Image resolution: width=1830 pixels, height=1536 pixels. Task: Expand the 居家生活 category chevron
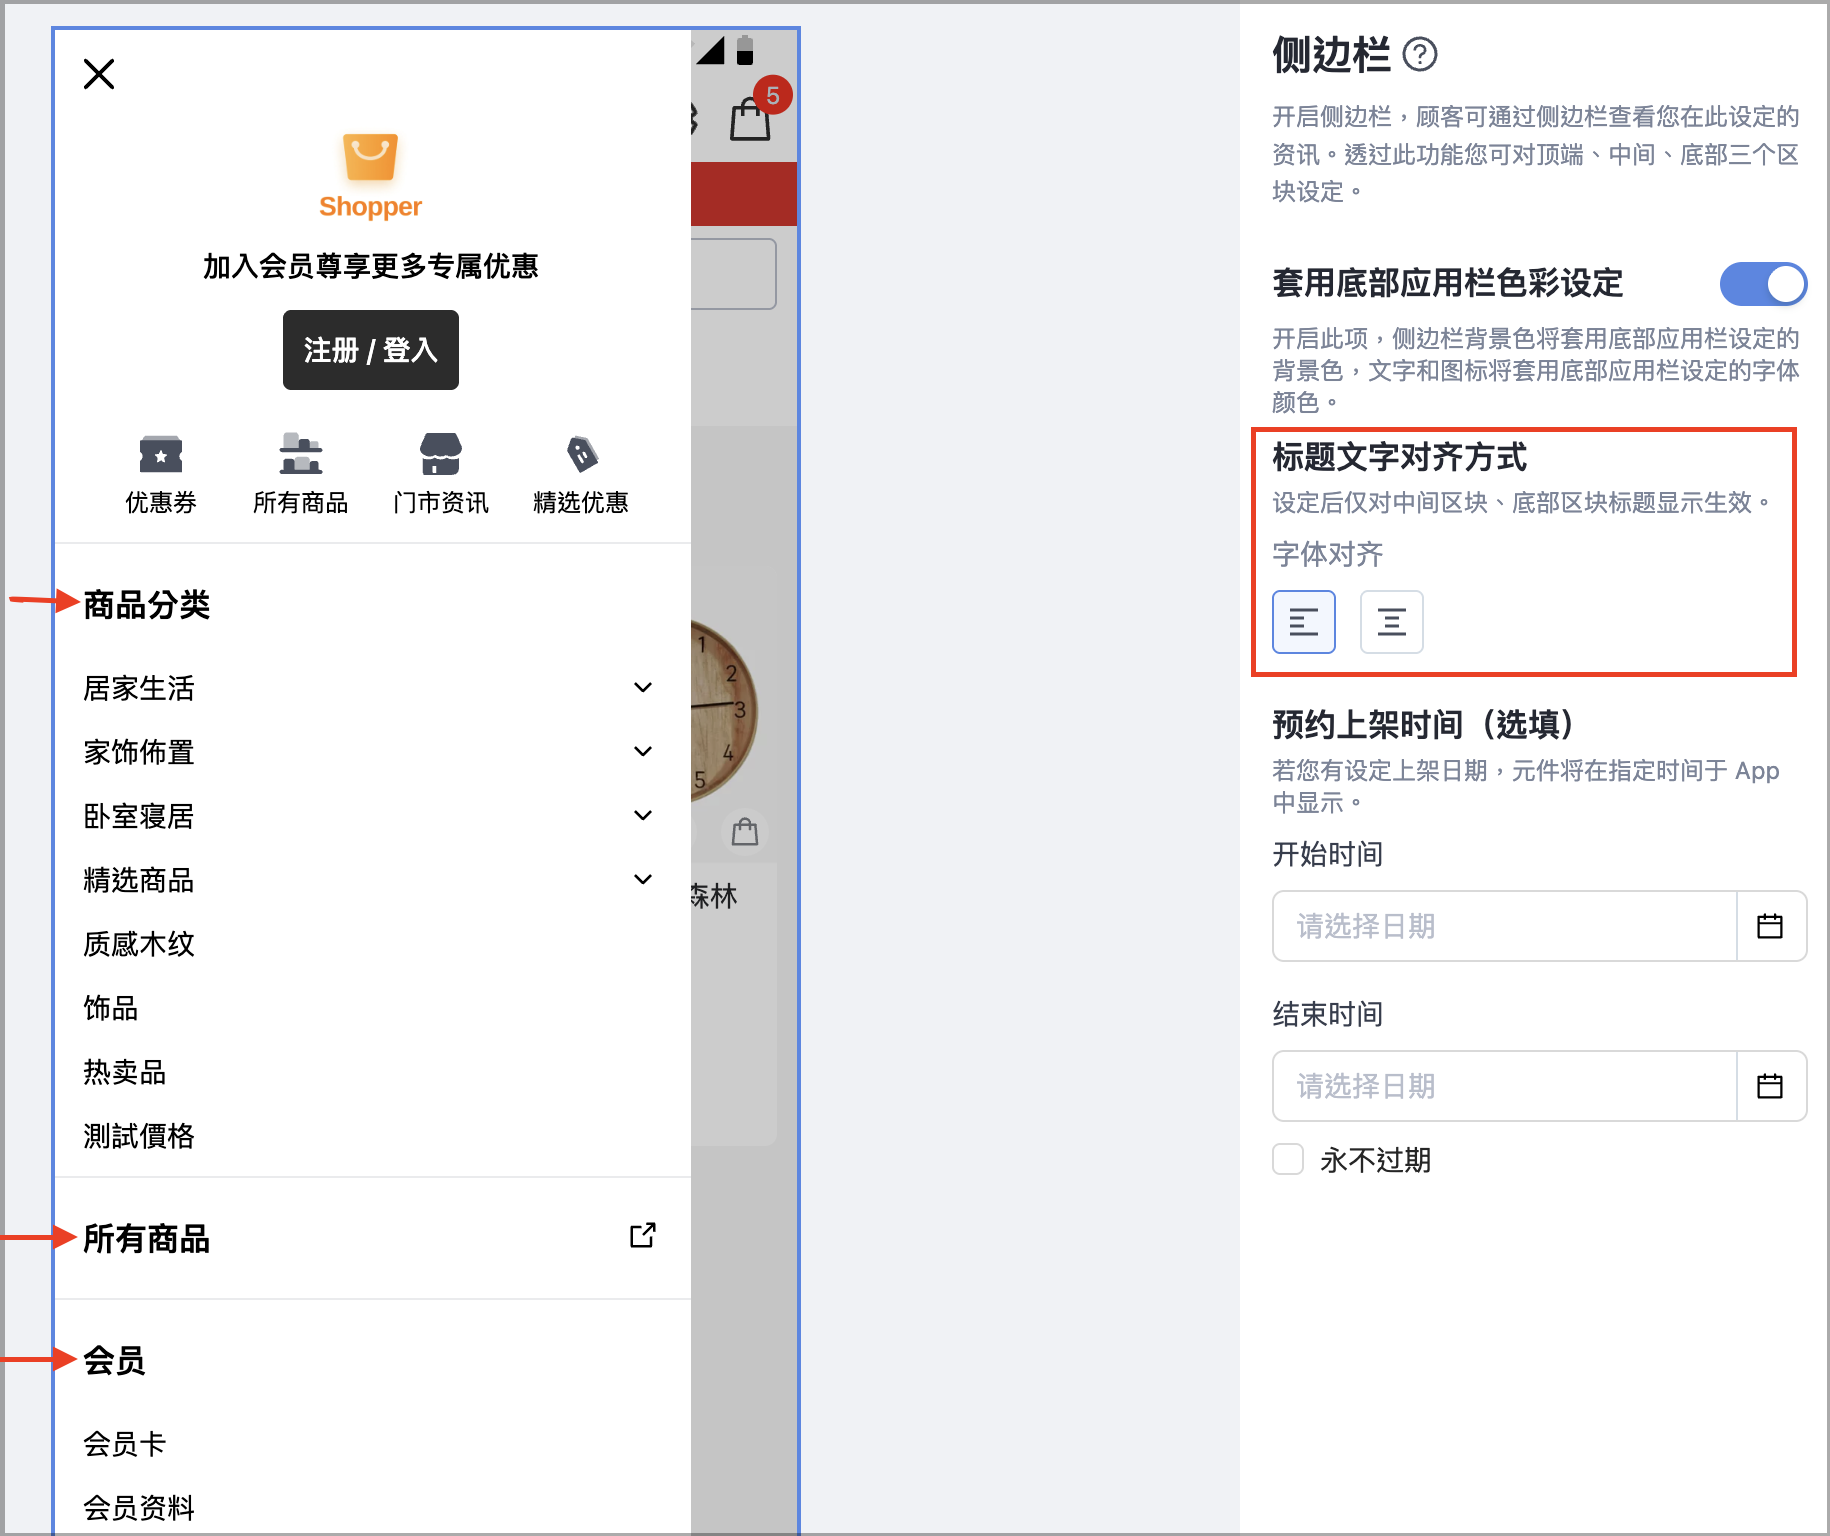643,687
